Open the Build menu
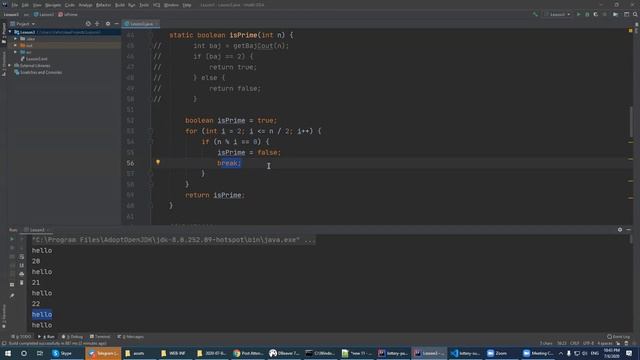 pos(120,5)
